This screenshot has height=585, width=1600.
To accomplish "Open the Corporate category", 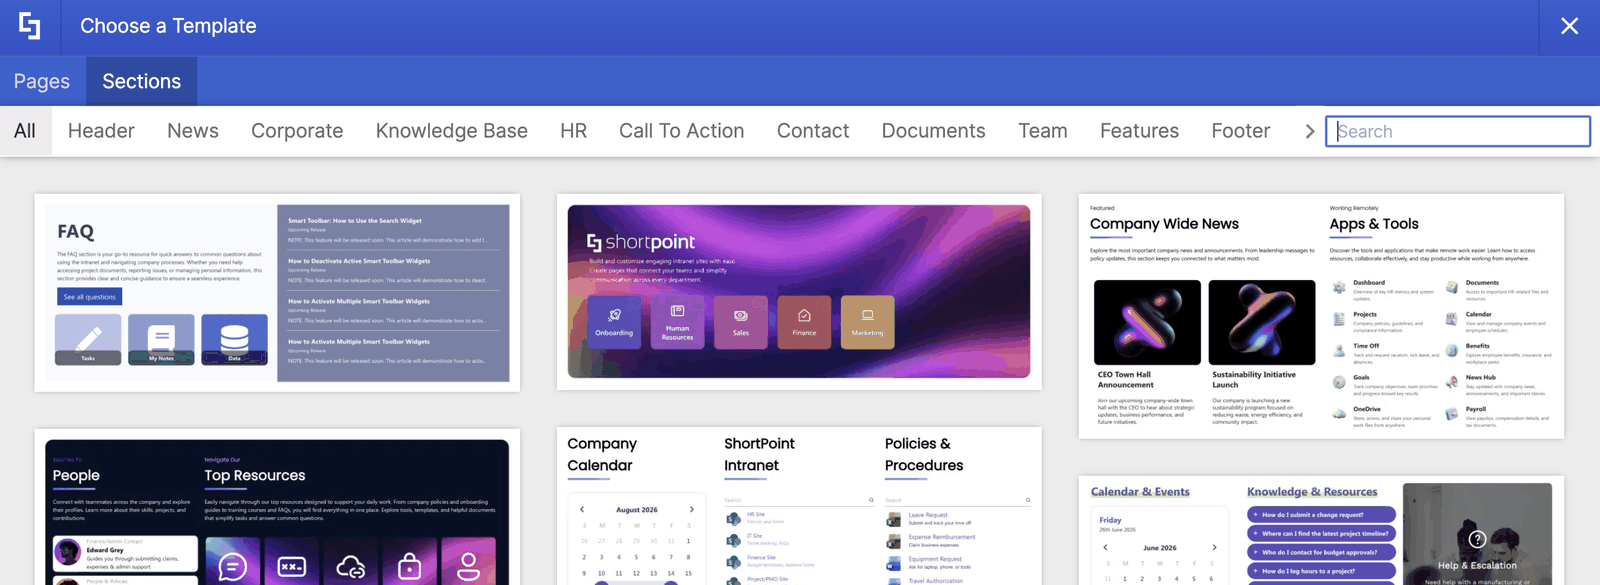I will [297, 131].
